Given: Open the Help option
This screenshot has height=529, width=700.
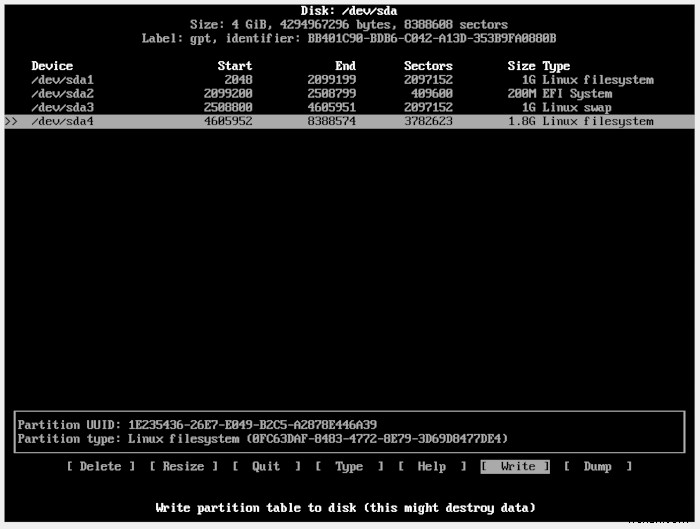Looking at the screenshot, I should coord(432,467).
